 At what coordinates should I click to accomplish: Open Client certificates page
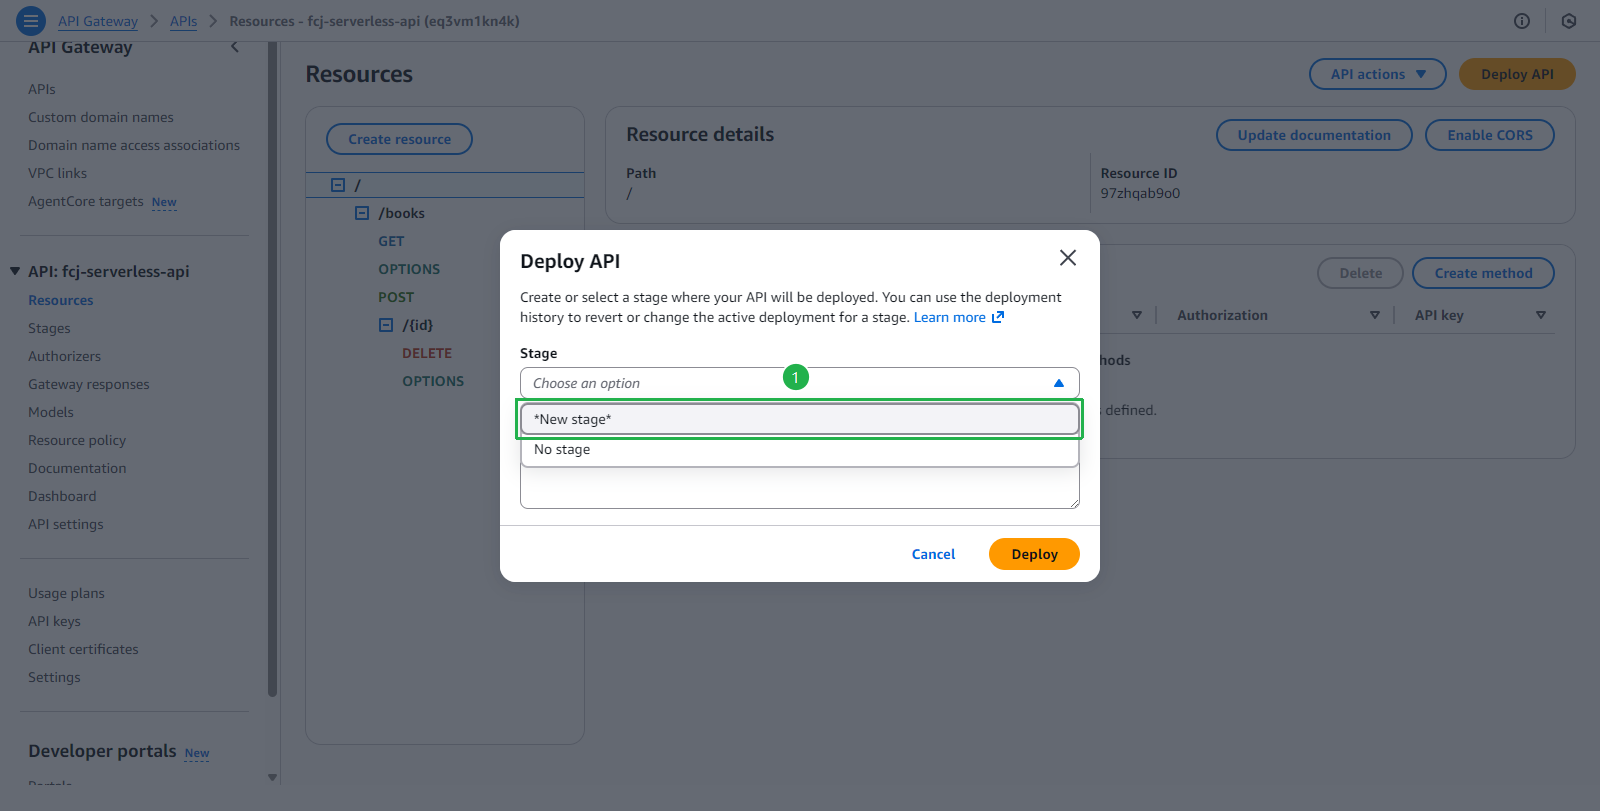tap(83, 649)
